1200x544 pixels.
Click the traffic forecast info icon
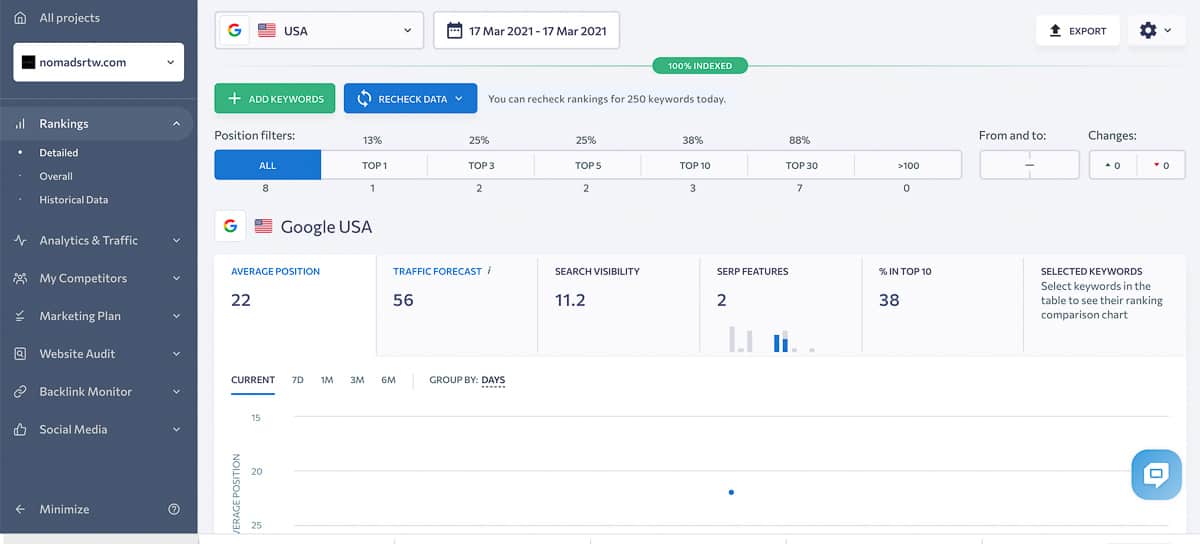point(489,271)
